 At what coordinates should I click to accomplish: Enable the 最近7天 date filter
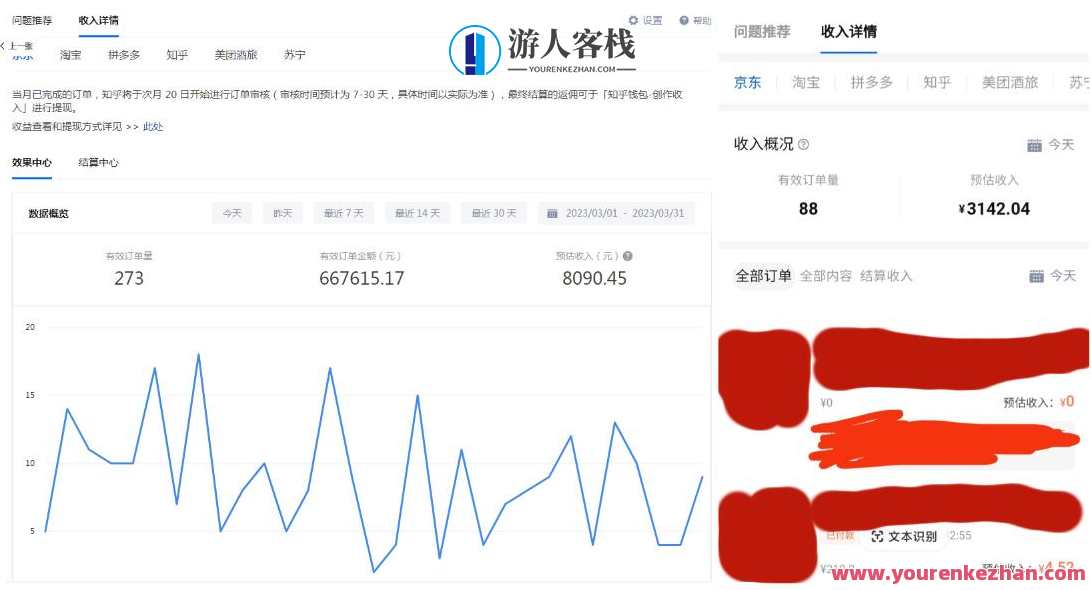pyautogui.click(x=345, y=212)
